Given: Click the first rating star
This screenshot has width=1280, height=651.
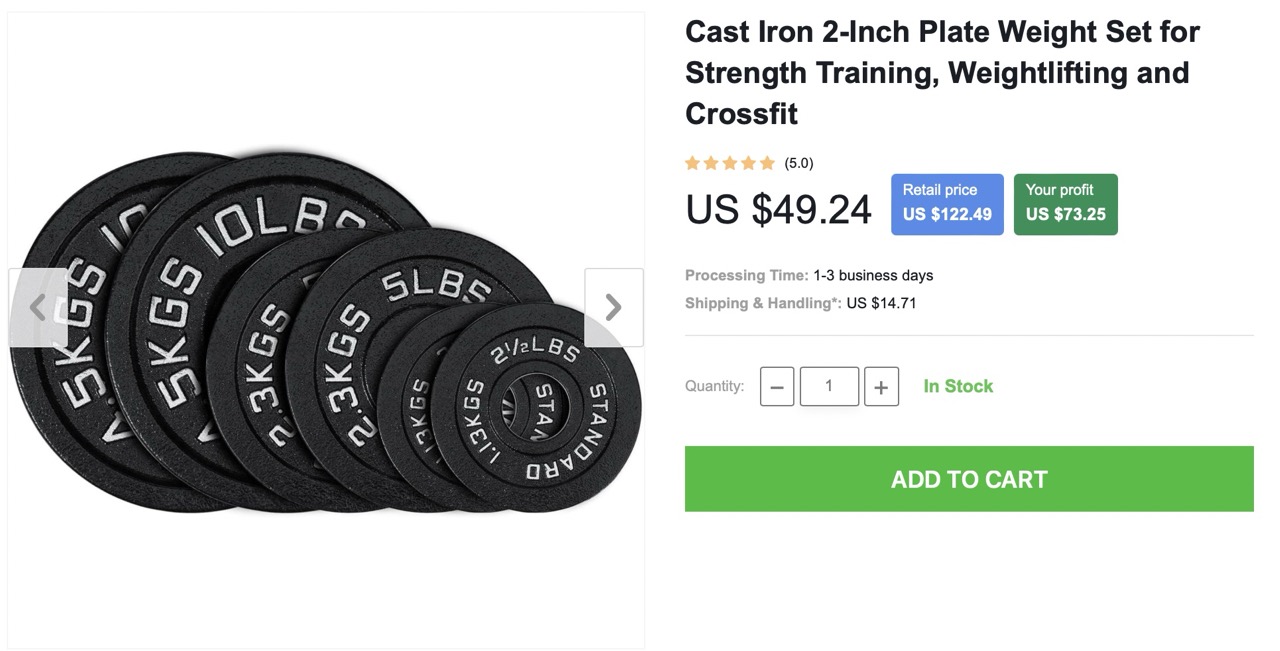Looking at the screenshot, I should pyautogui.click(x=692, y=163).
